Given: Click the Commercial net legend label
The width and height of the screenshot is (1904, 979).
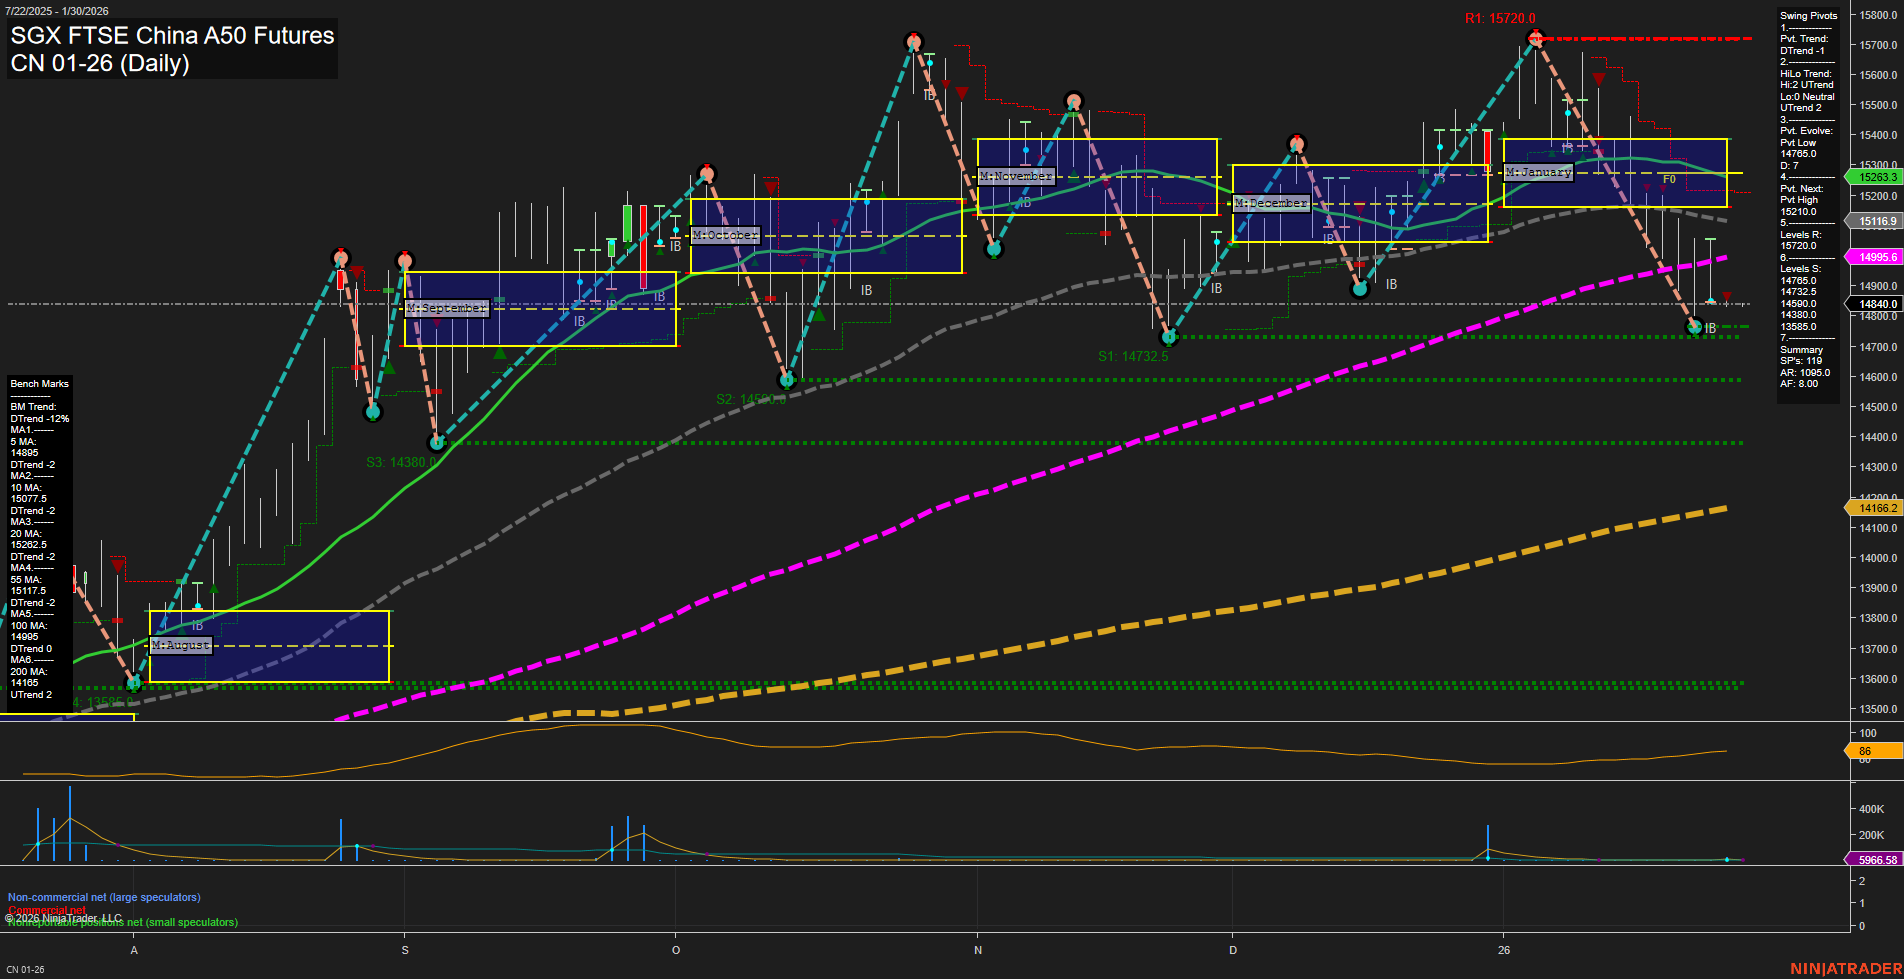Looking at the screenshot, I should coord(45,910).
